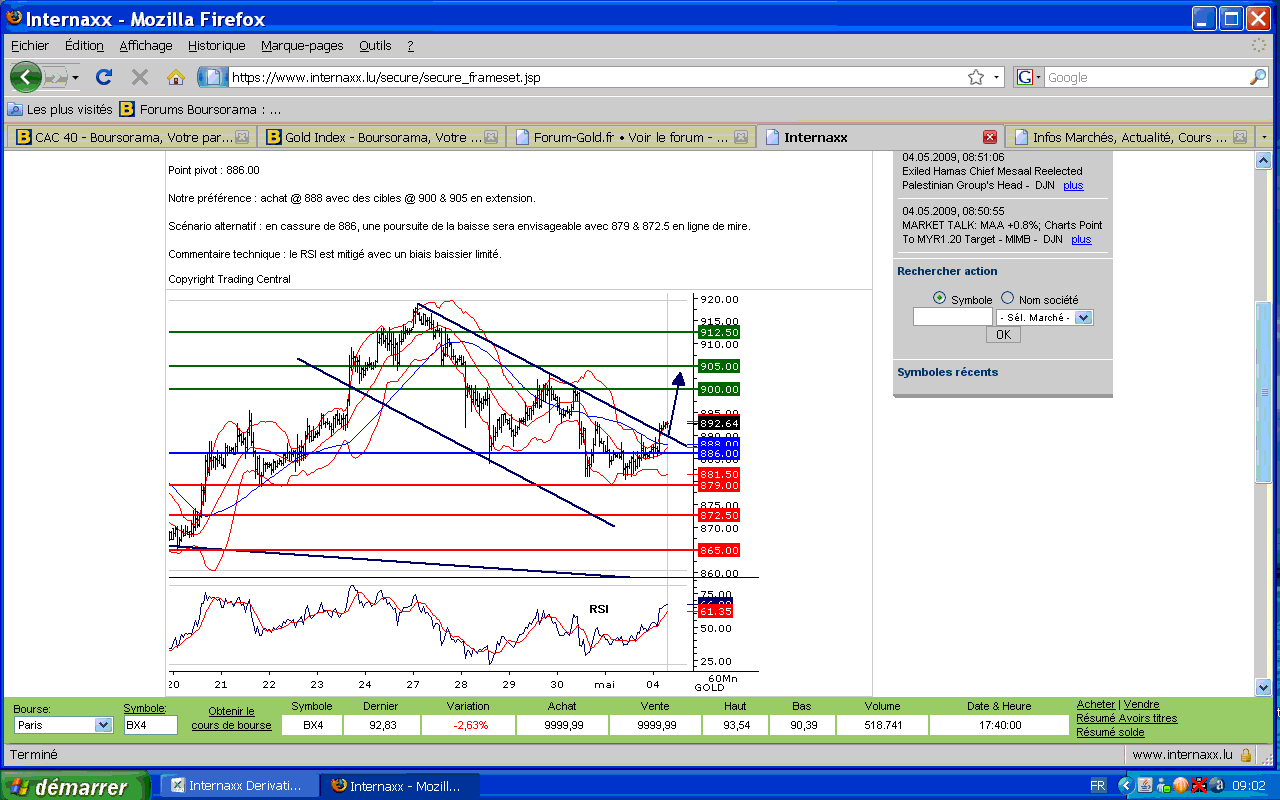
Task: Click the Vendre link
Action: tap(1142, 705)
